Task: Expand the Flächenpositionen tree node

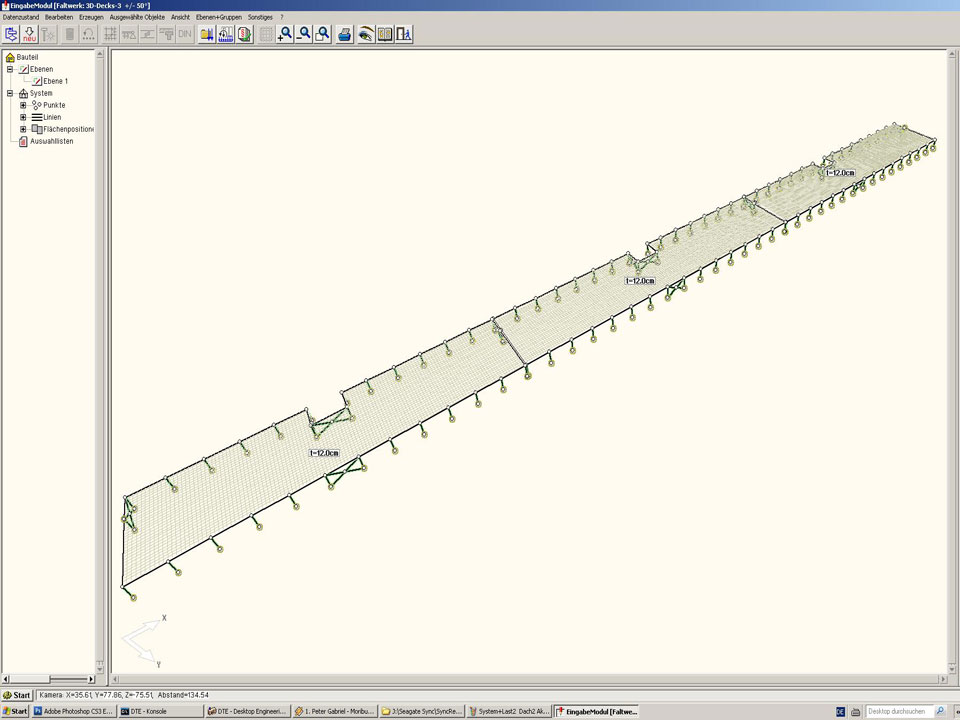Action: click(x=23, y=129)
